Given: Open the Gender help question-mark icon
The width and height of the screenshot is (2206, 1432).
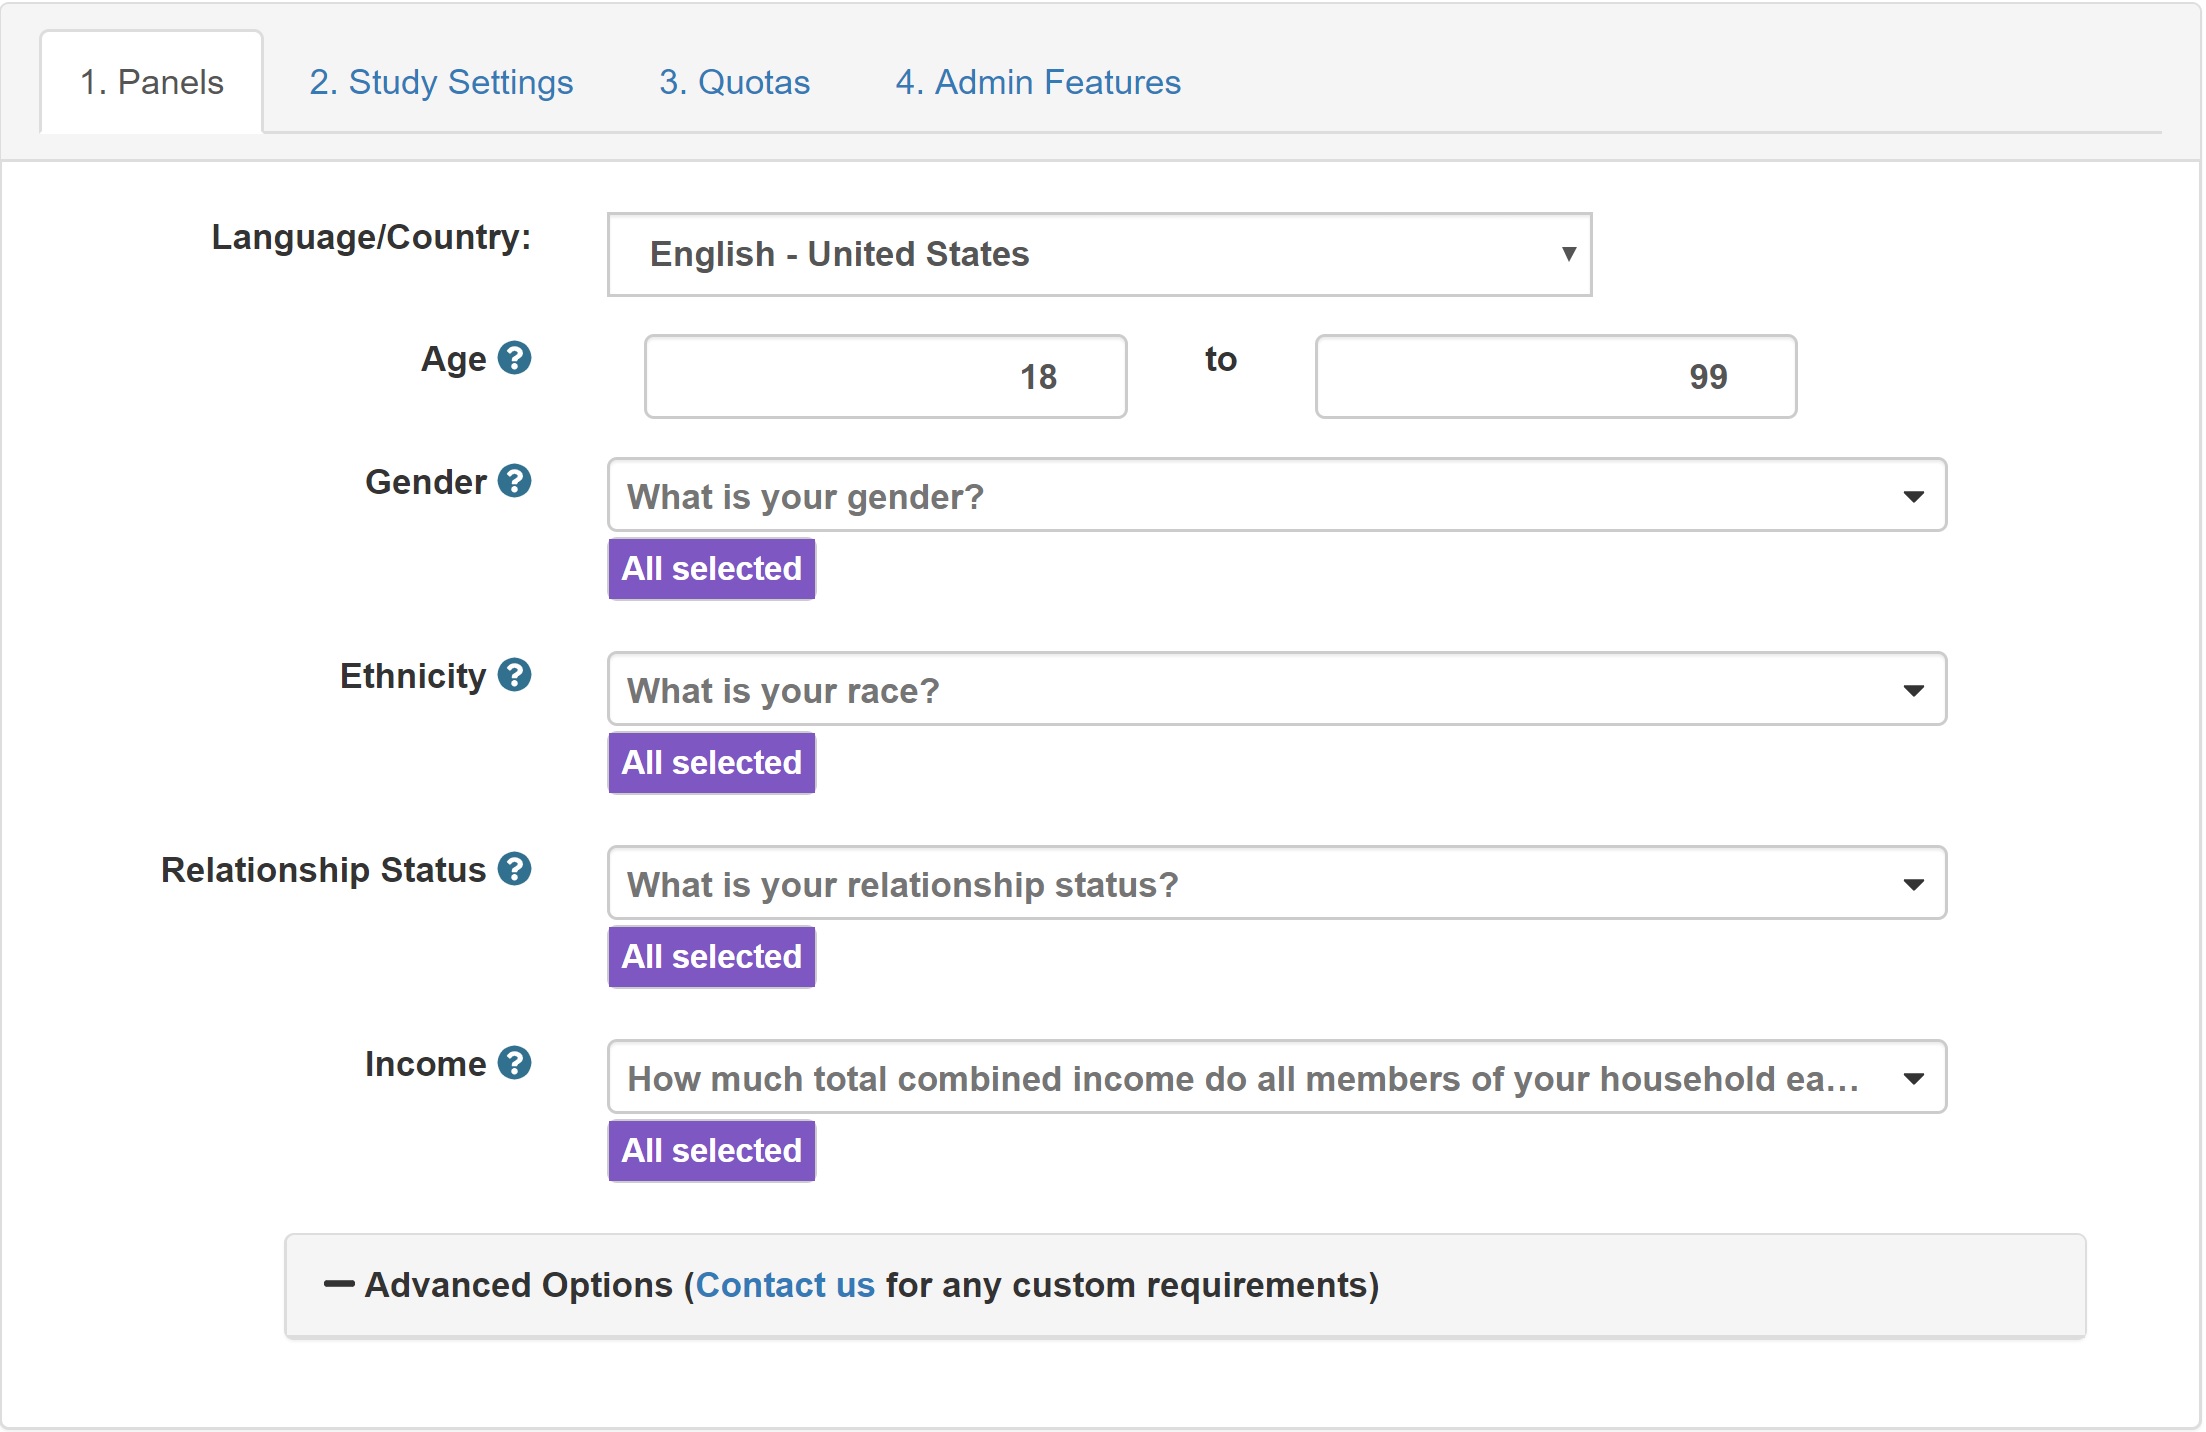Looking at the screenshot, I should point(514,481).
